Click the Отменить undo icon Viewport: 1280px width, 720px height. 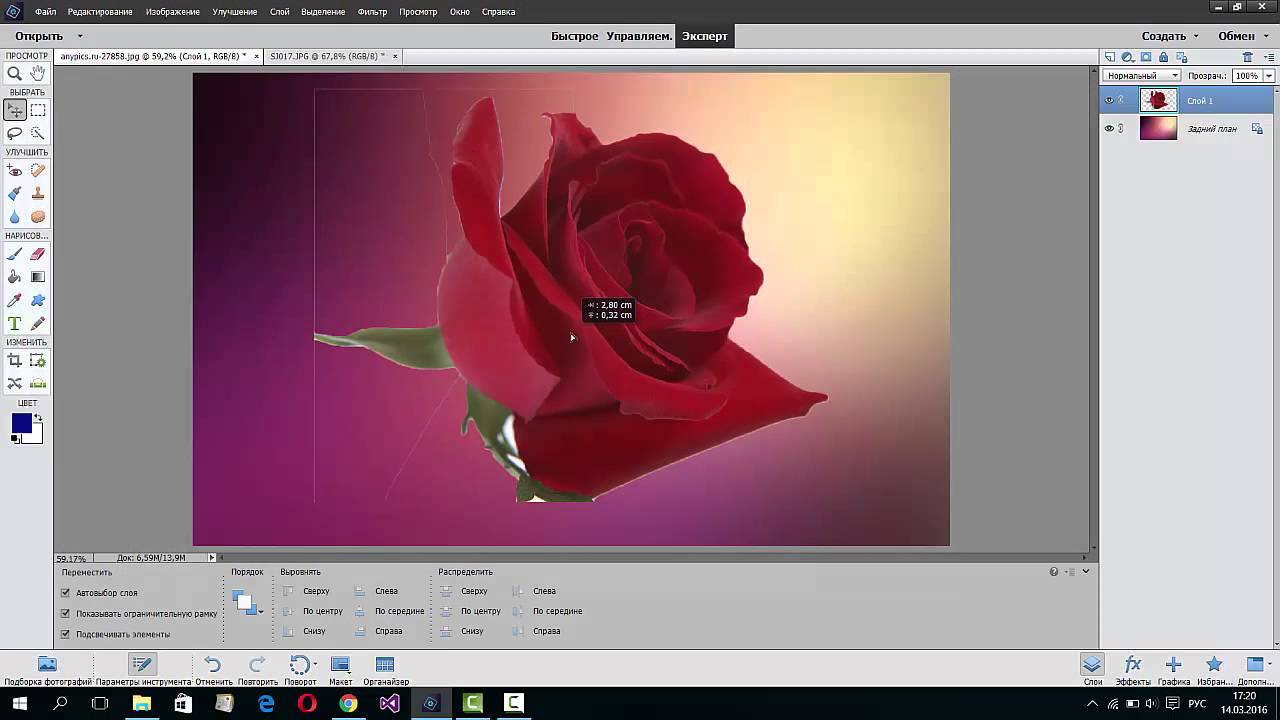coord(213,665)
